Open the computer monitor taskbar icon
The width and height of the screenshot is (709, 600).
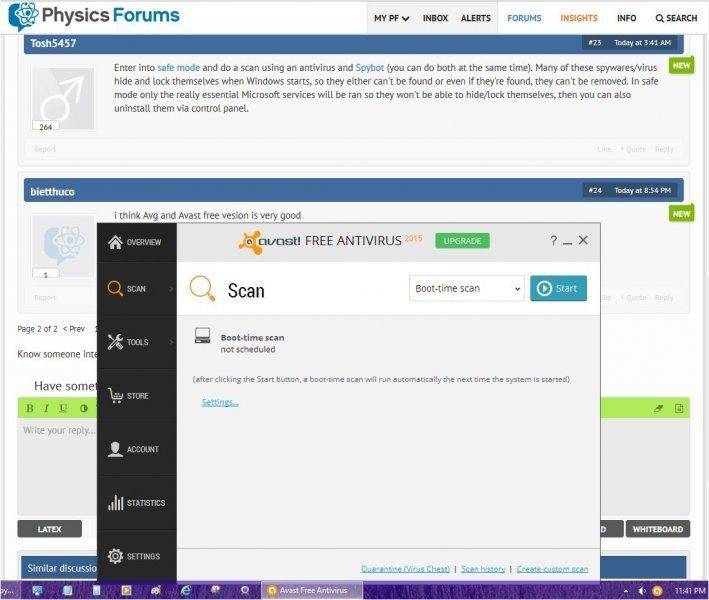[38, 590]
